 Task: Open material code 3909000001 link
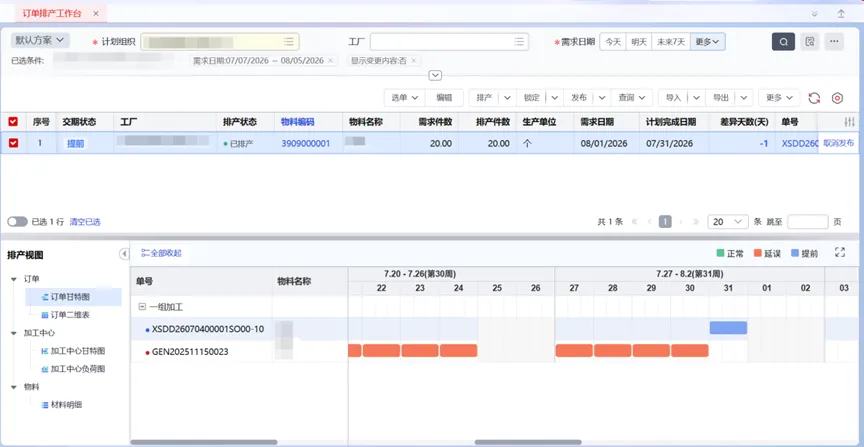tap(306, 143)
